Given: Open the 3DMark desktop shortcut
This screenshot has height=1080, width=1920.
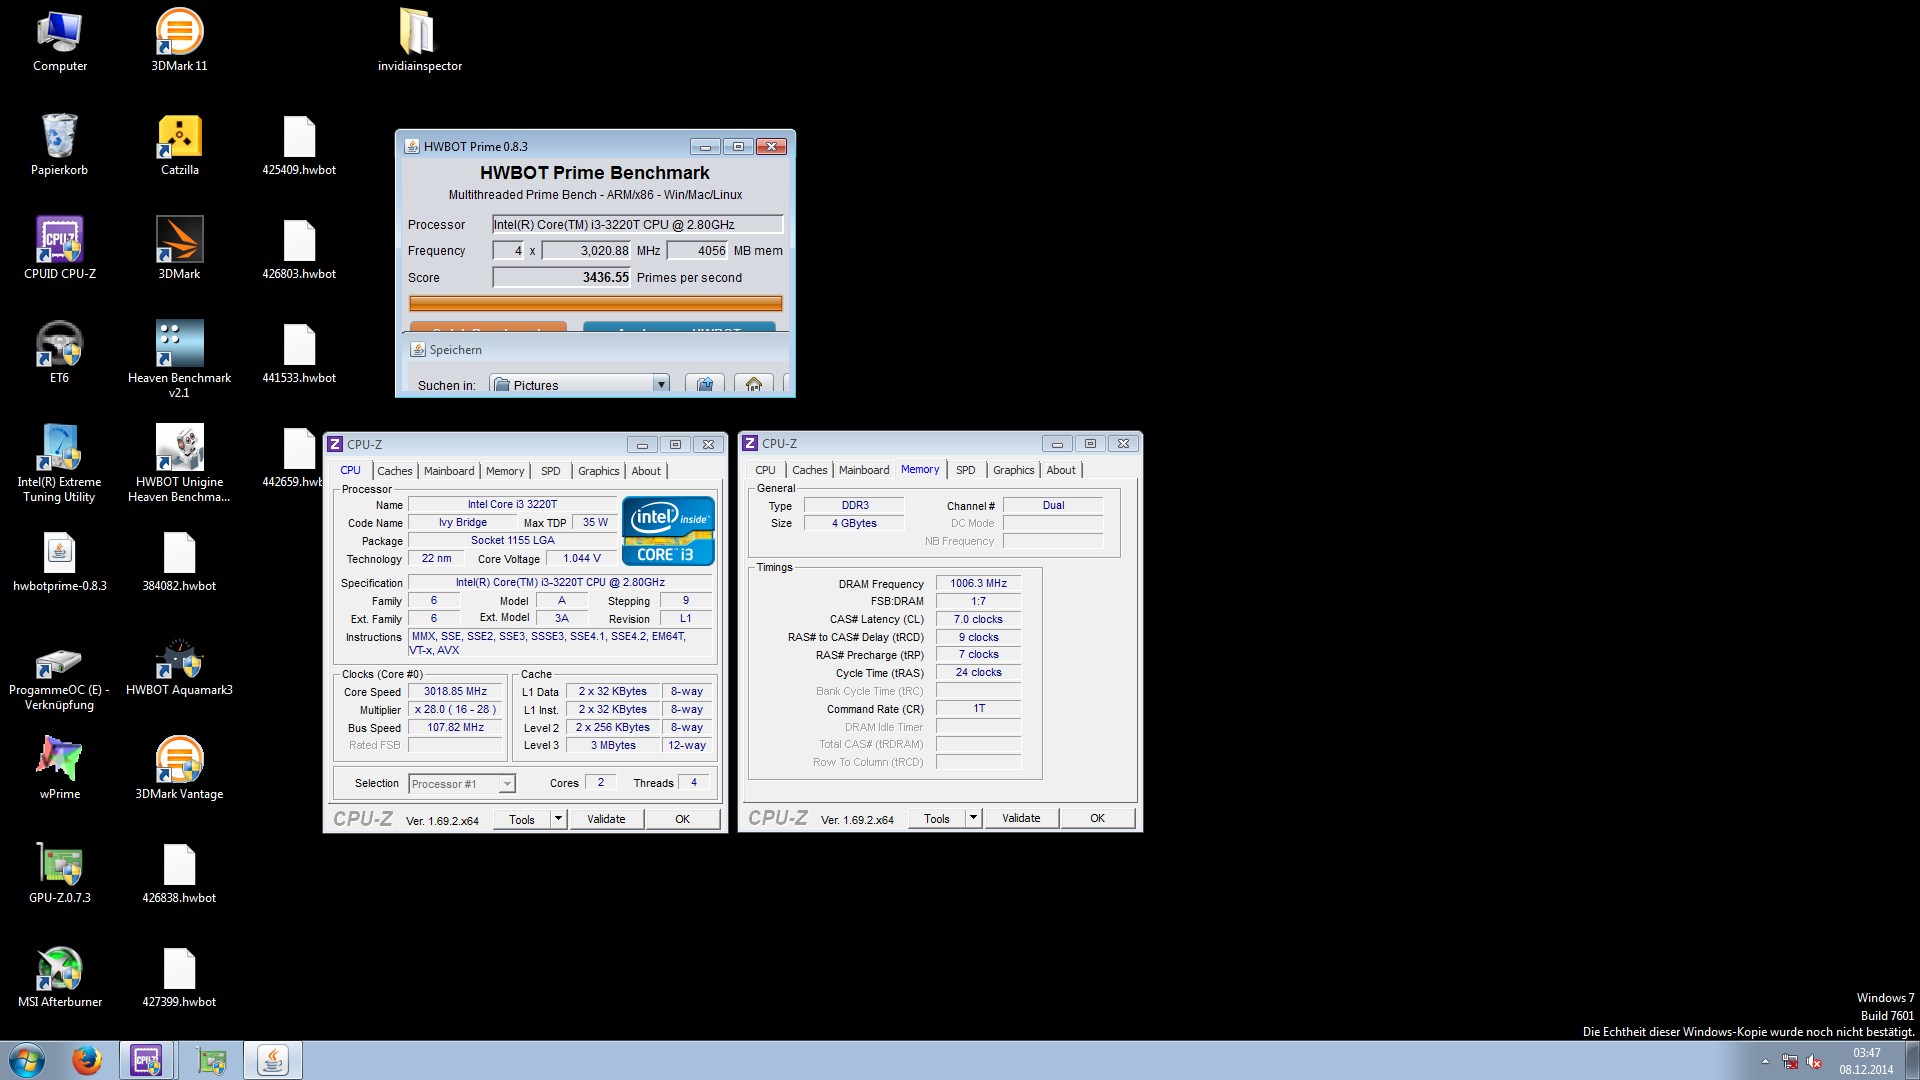Looking at the screenshot, I should (x=180, y=248).
